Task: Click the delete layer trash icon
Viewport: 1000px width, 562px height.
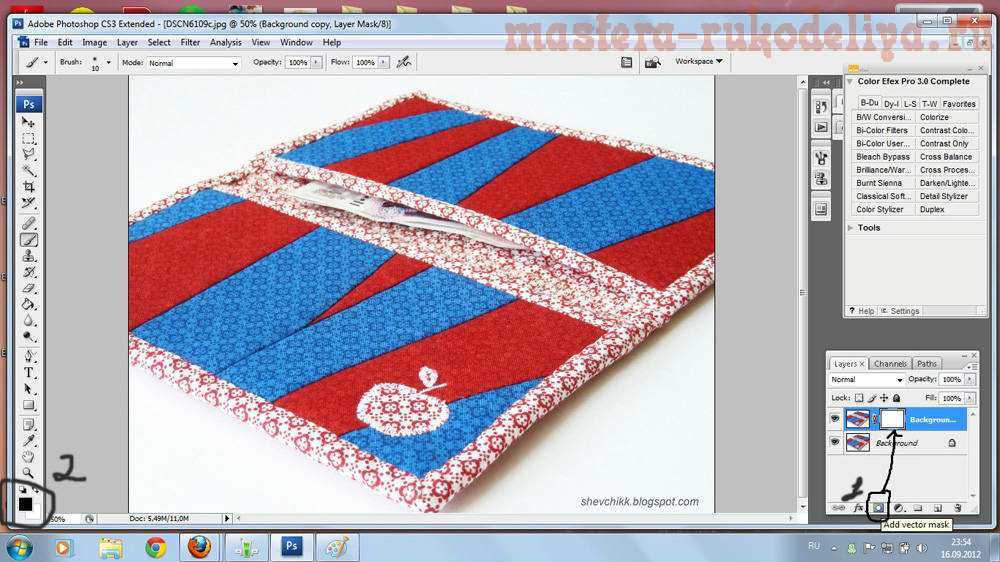Action: pos(957,508)
